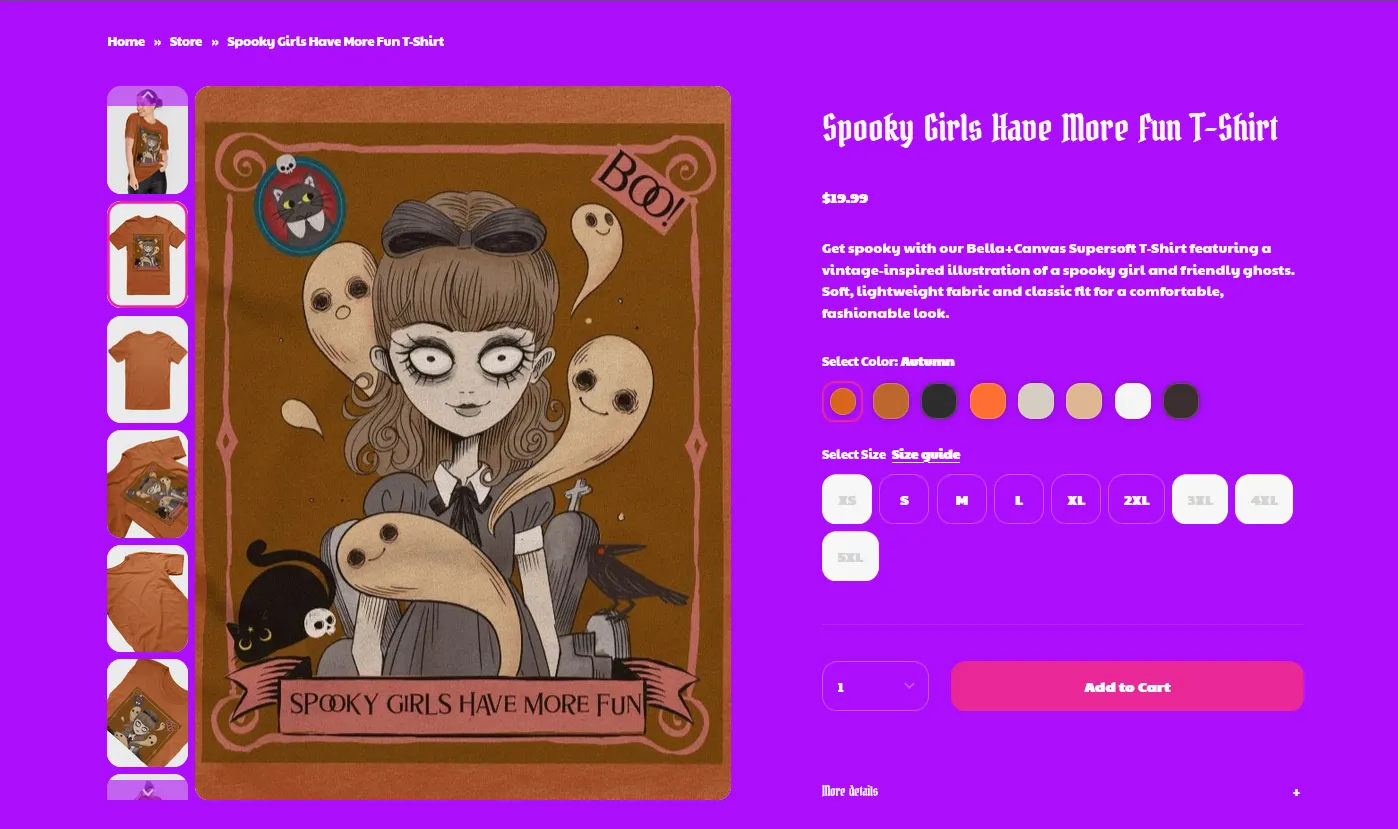Select size S option

click(904, 499)
